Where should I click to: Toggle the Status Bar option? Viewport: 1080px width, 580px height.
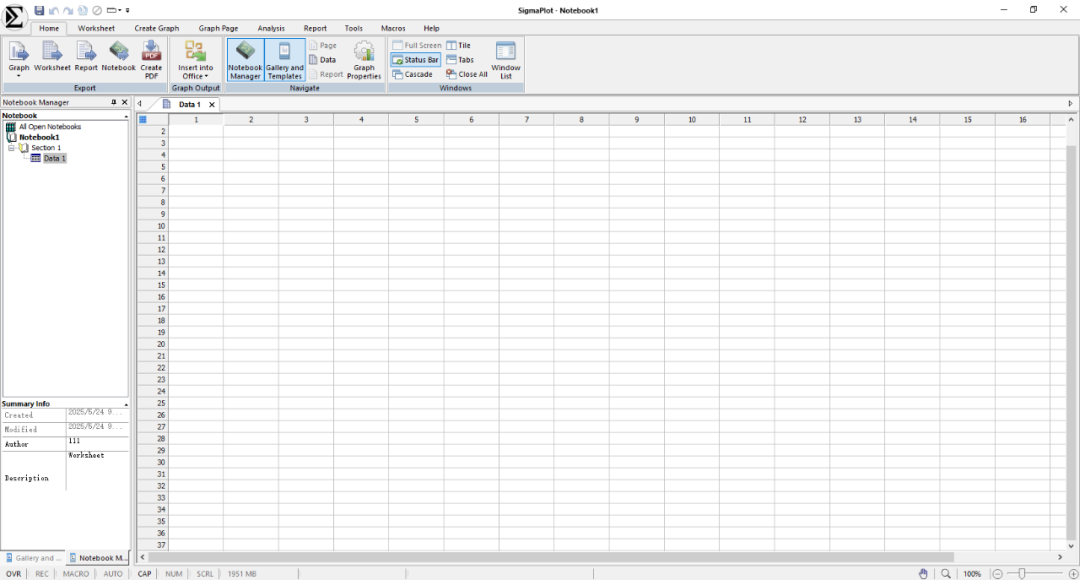(x=415, y=60)
